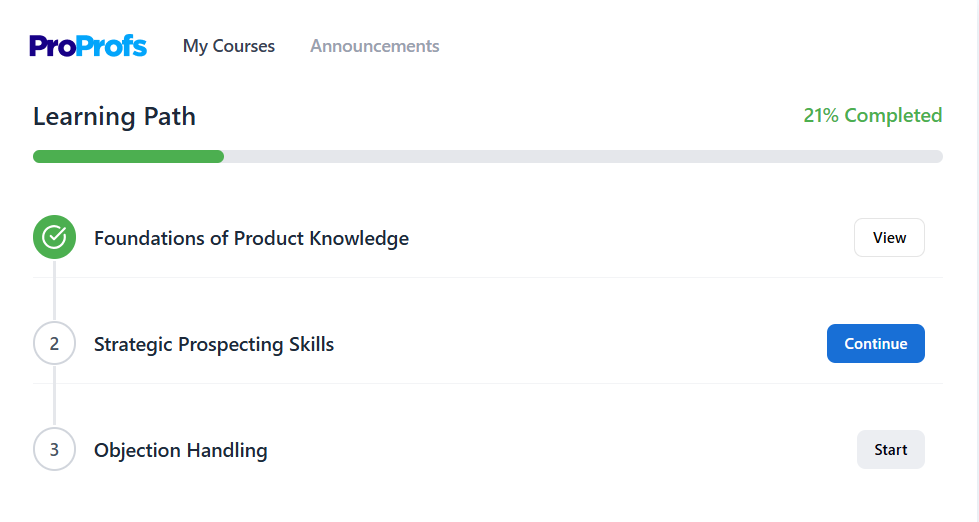Click the Learning Path heading
Image resolution: width=979 pixels, height=522 pixels.
click(114, 117)
